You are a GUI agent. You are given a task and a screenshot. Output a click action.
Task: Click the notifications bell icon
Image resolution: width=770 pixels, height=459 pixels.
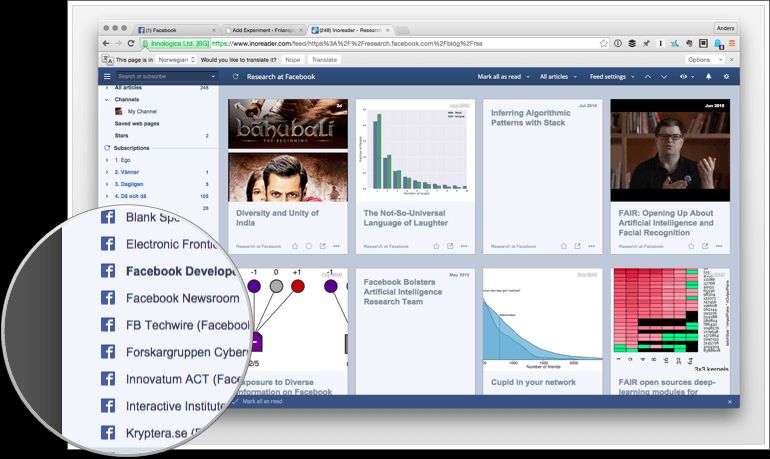coord(709,76)
